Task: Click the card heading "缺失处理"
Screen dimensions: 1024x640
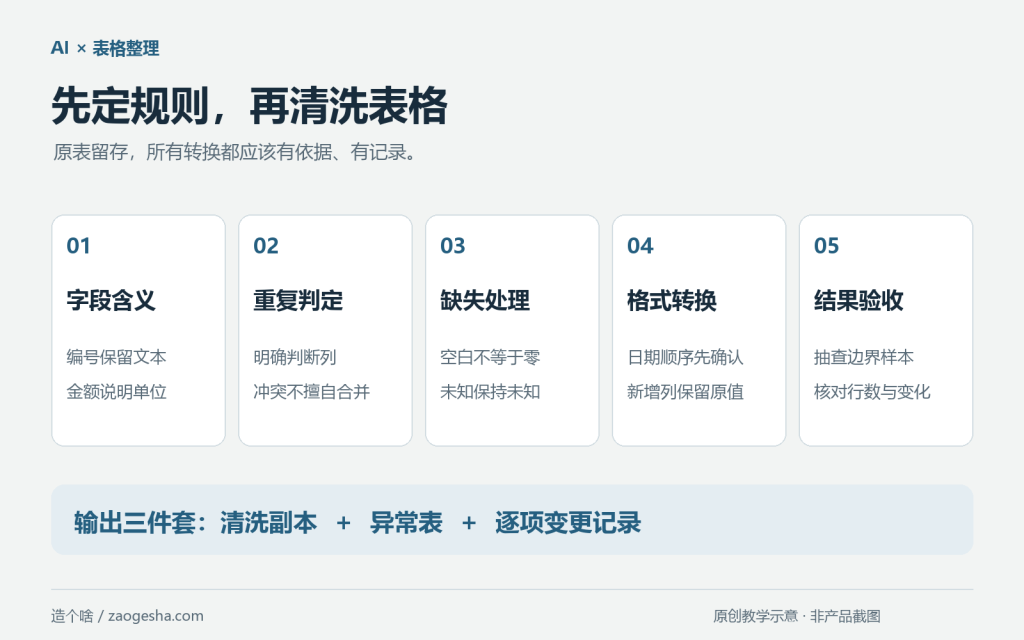Action: point(485,300)
